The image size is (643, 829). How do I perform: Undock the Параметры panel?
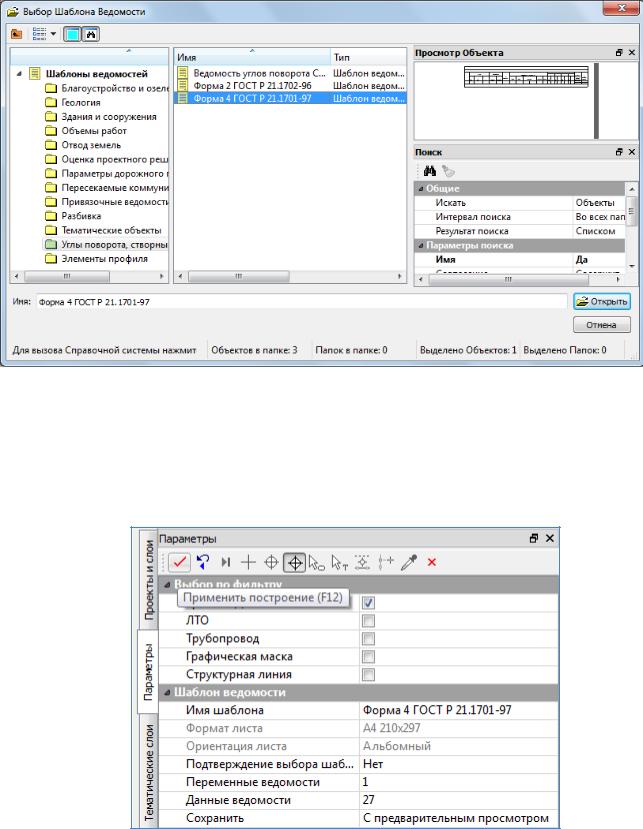(x=534, y=538)
